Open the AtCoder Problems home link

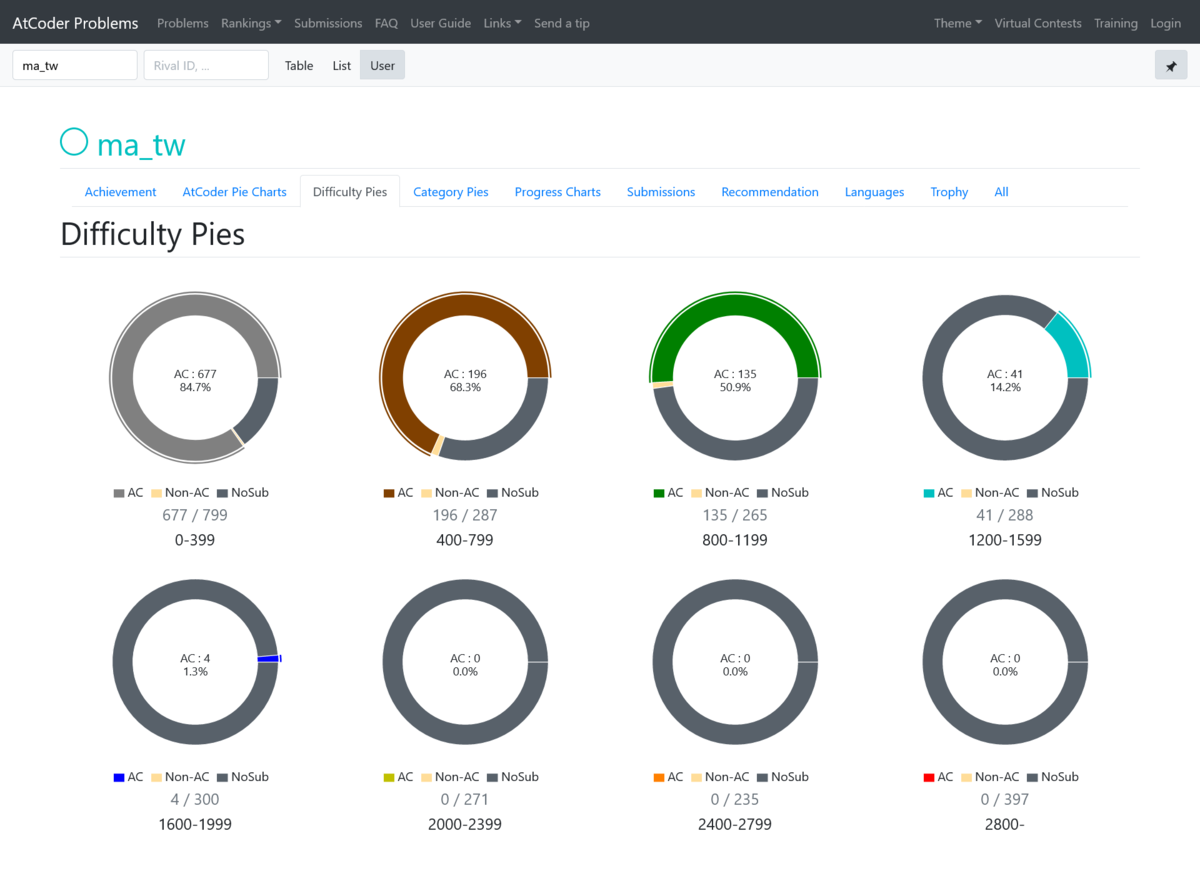(x=75, y=23)
